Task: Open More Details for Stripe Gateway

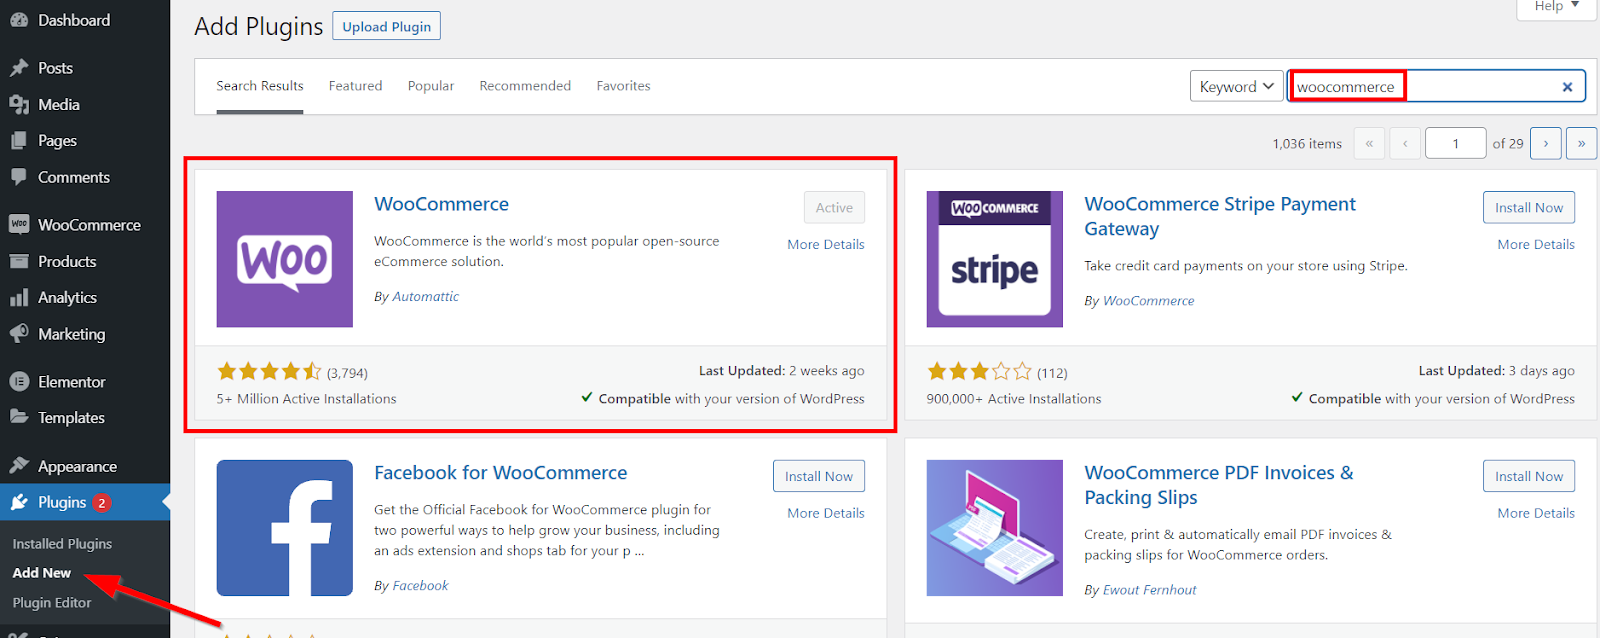Action: pos(1536,244)
